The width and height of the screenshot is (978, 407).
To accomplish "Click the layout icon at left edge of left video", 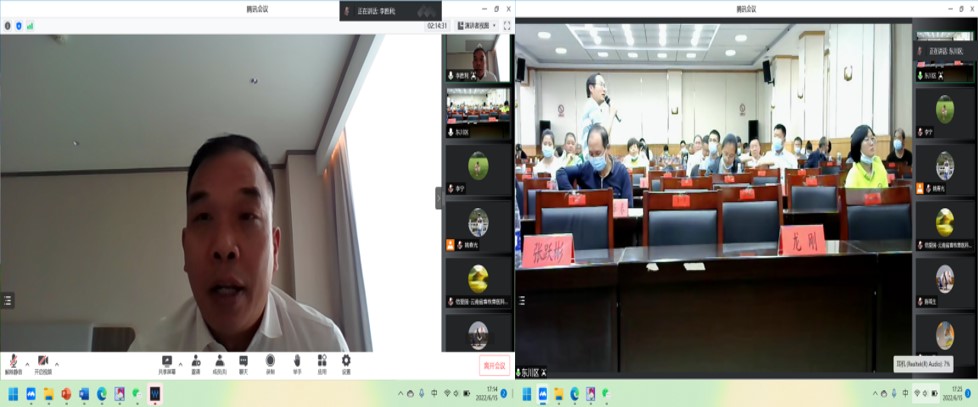I will (x=7, y=300).
